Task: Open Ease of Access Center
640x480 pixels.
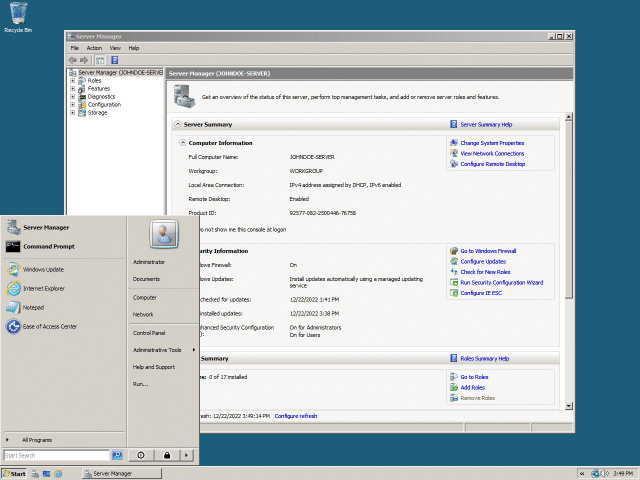Action: pyautogui.click(x=49, y=326)
